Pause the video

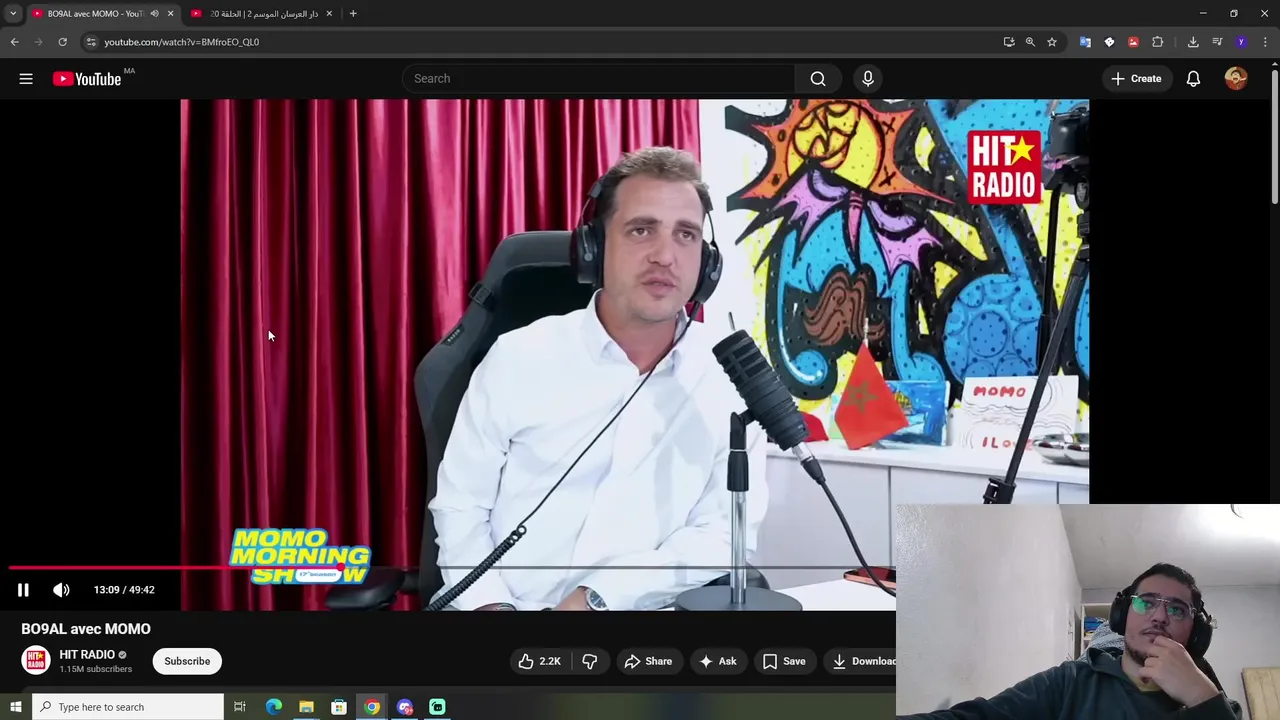(23, 590)
